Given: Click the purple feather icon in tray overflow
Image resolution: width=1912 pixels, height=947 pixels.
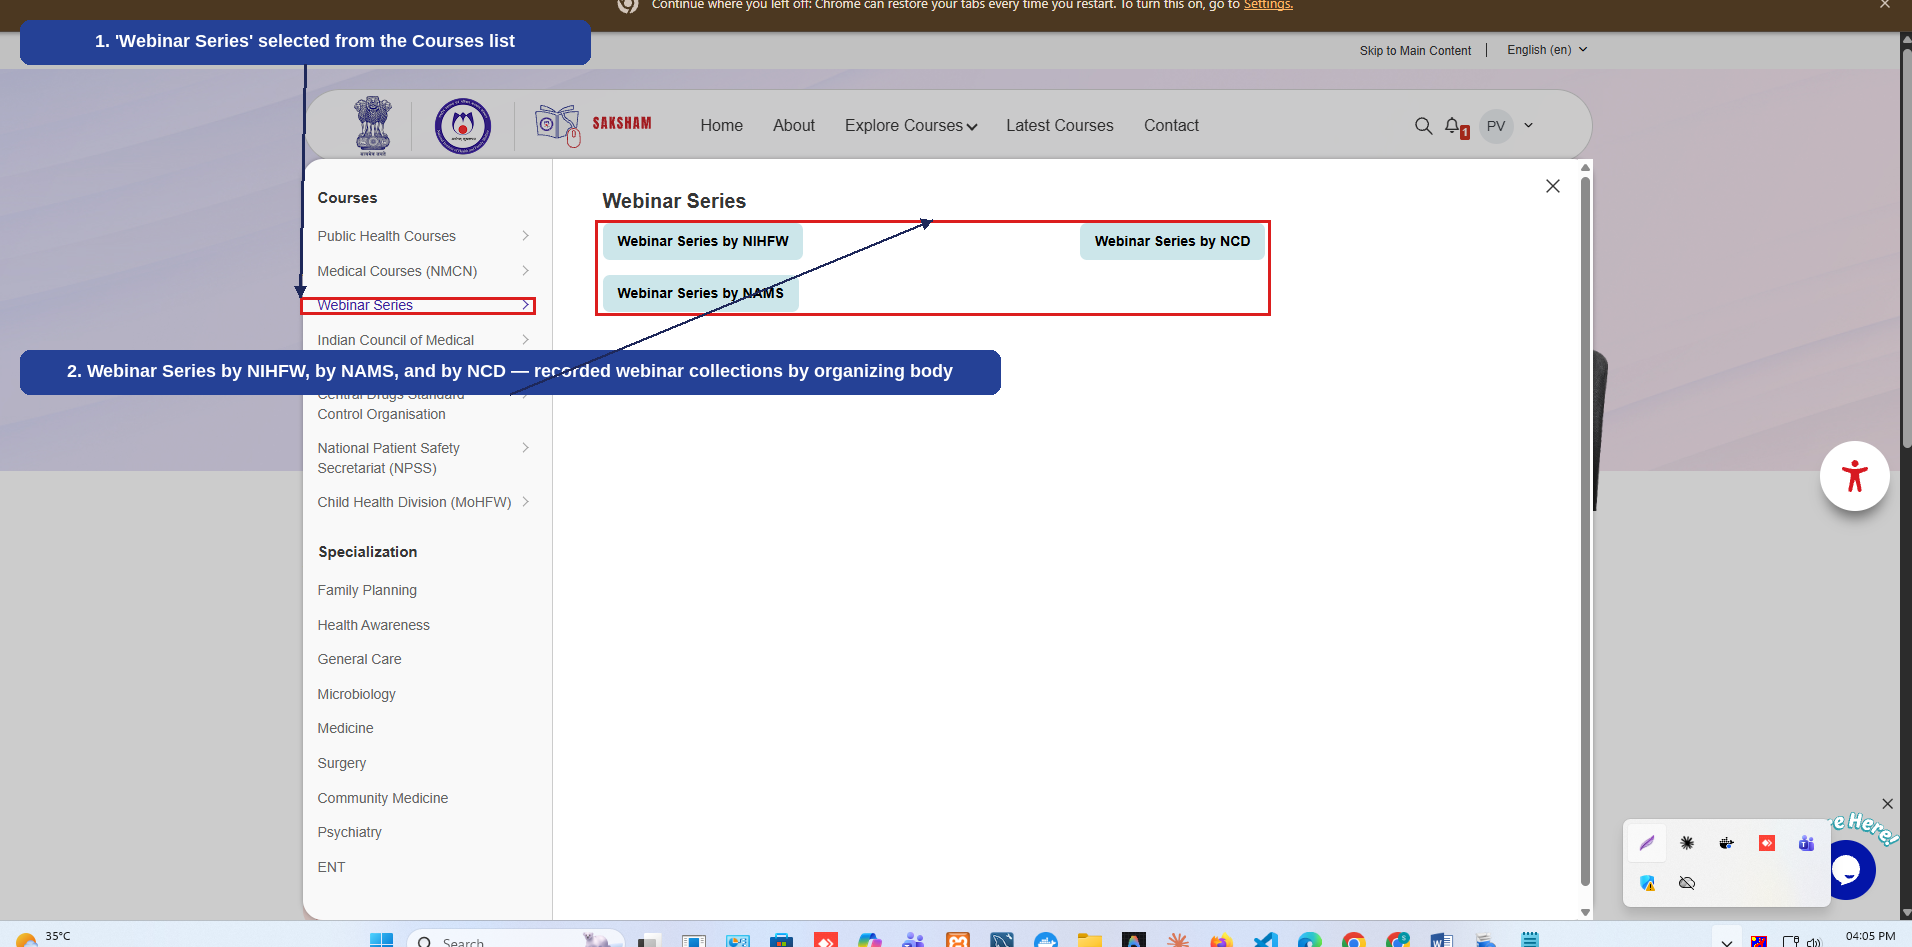Looking at the screenshot, I should 1647,843.
